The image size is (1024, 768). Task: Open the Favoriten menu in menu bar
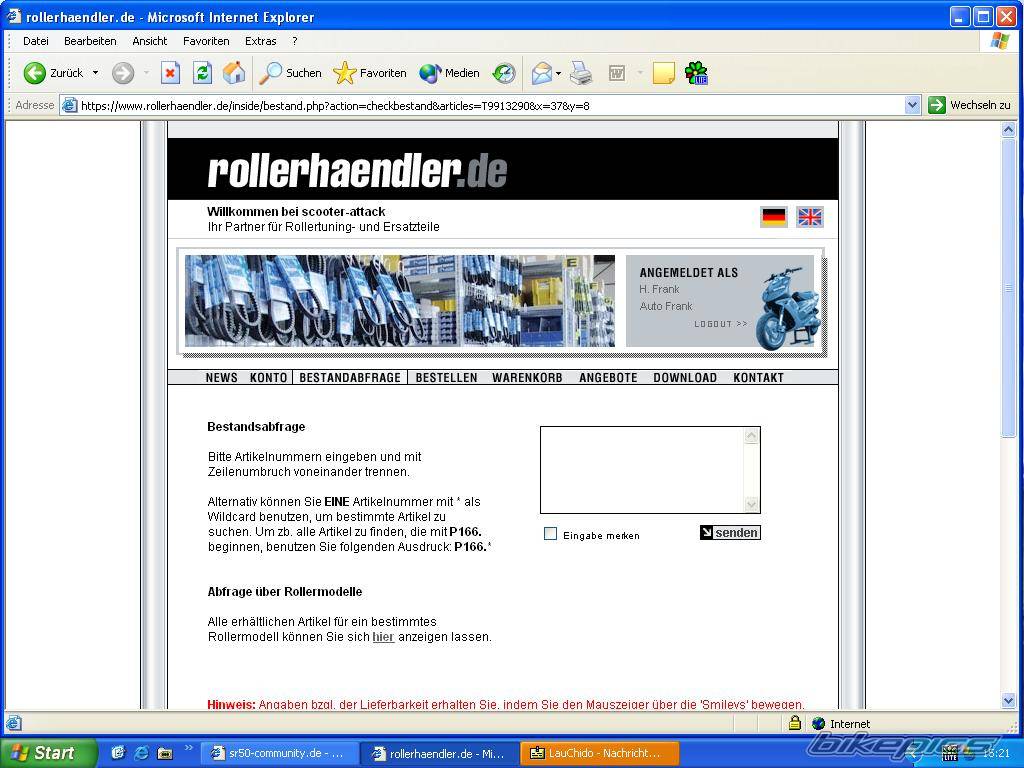coord(206,41)
